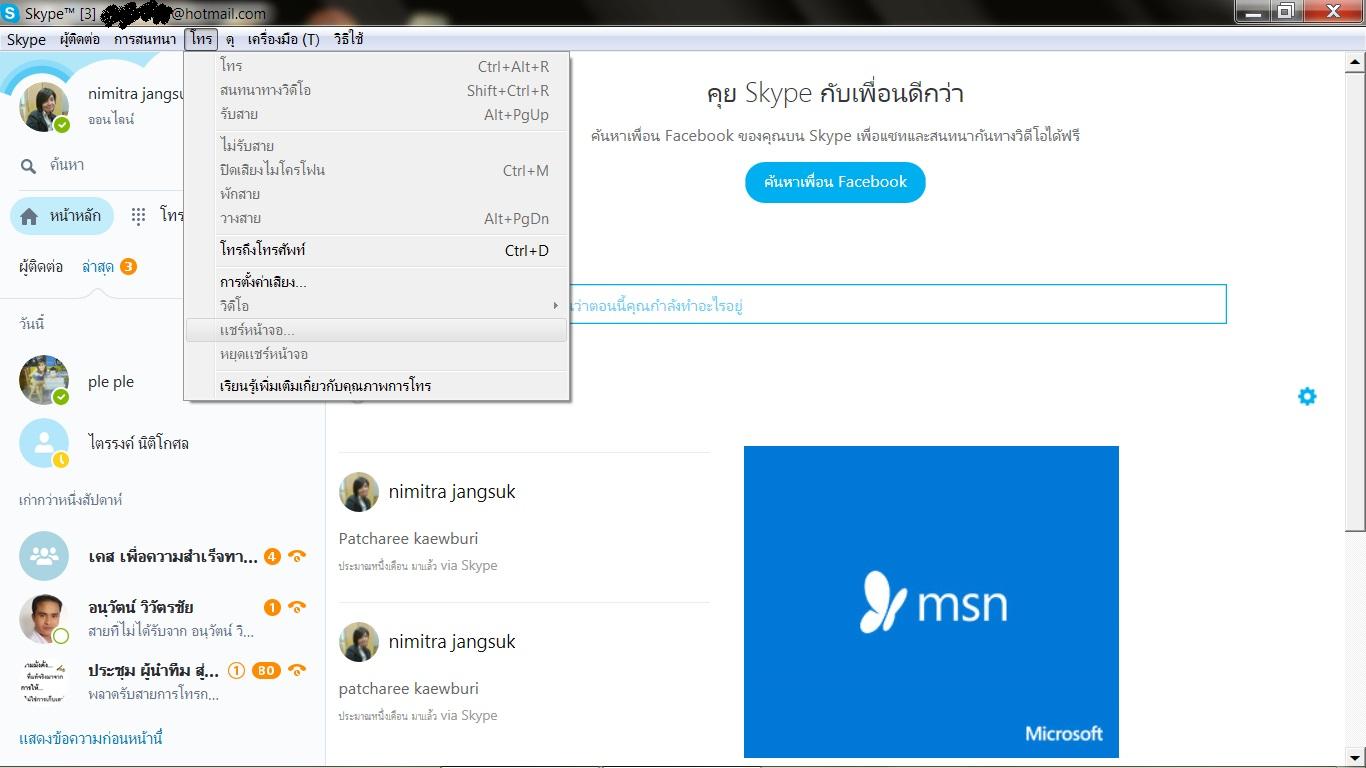The image size is (1366, 768).
Task: Open group chat เคส เพื่อความสำเร็จ
Action: (162, 556)
